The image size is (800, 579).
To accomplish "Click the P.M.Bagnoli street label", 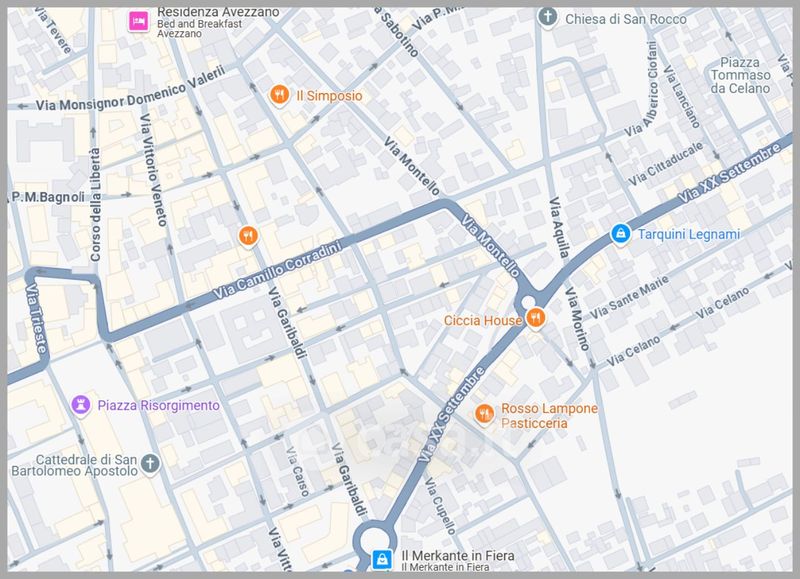I will pyautogui.click(x=47, y=197).
